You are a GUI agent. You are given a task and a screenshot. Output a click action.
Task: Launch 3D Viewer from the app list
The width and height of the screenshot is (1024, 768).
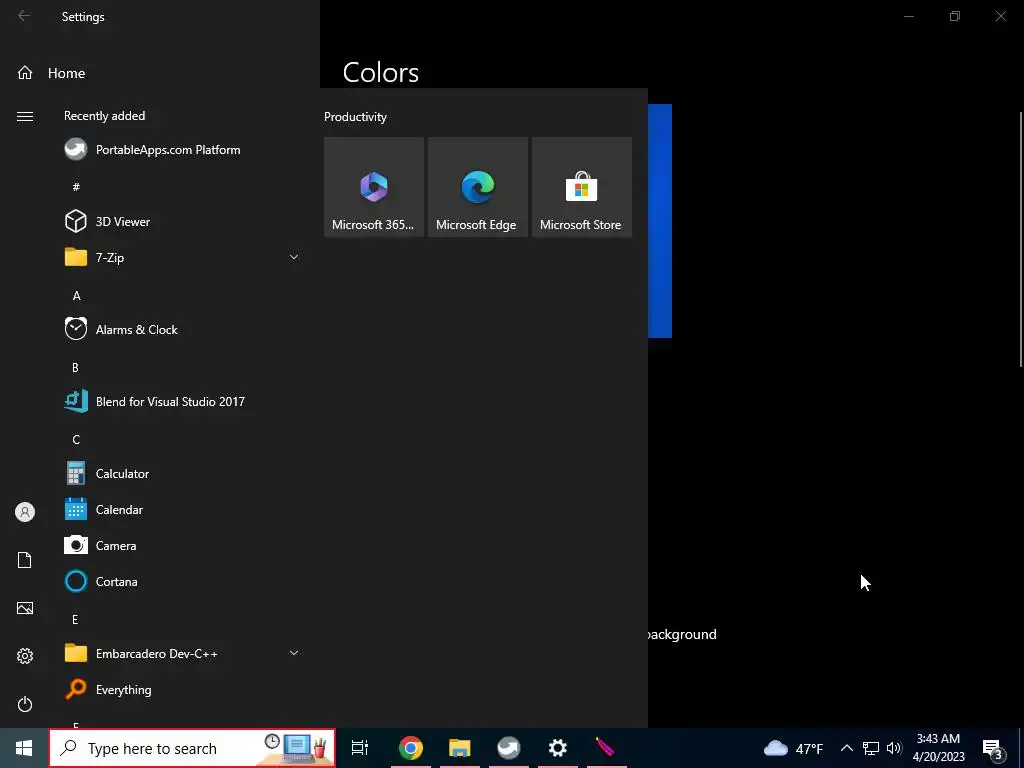pos(183,221)
